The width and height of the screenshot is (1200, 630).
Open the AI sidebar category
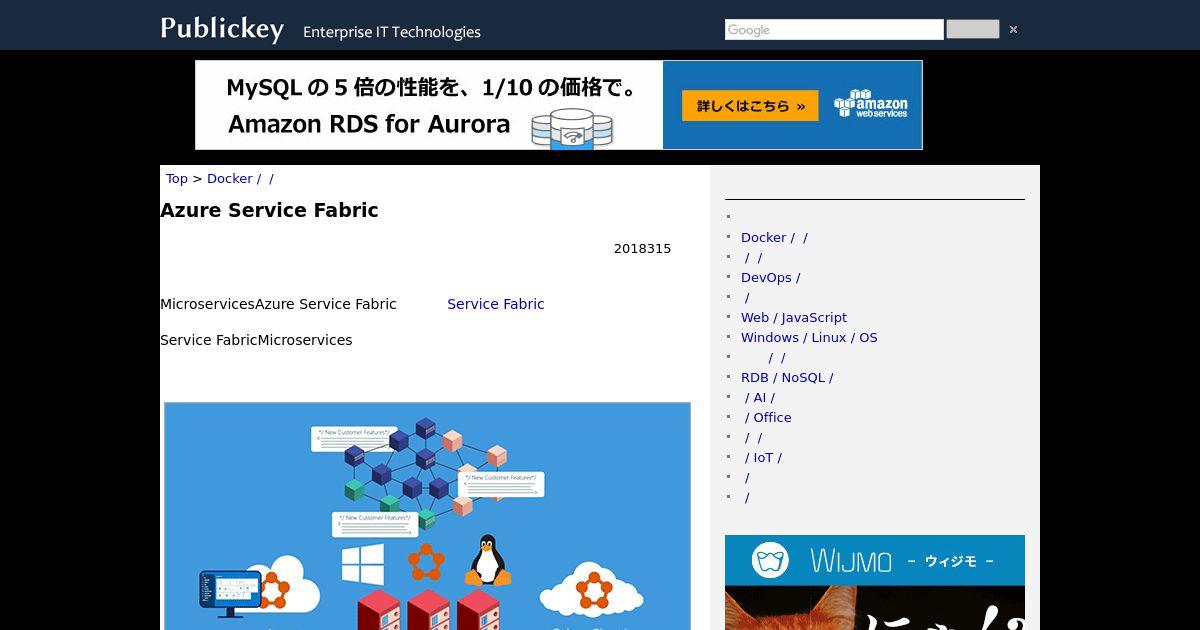coord(759,397)
